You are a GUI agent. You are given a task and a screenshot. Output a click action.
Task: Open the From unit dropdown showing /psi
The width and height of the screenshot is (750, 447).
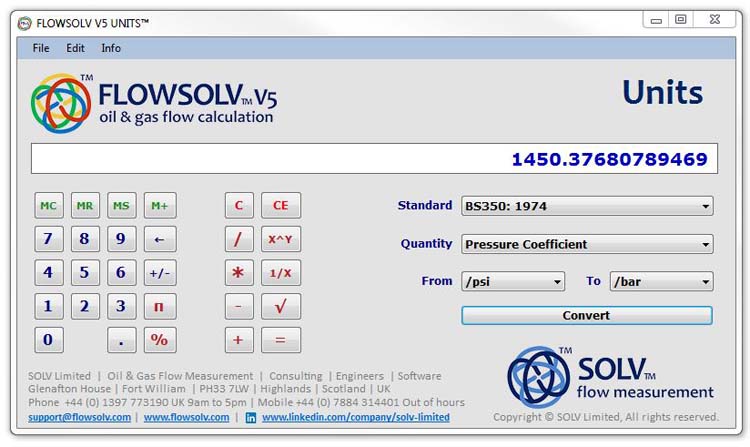tap(513, 282)
